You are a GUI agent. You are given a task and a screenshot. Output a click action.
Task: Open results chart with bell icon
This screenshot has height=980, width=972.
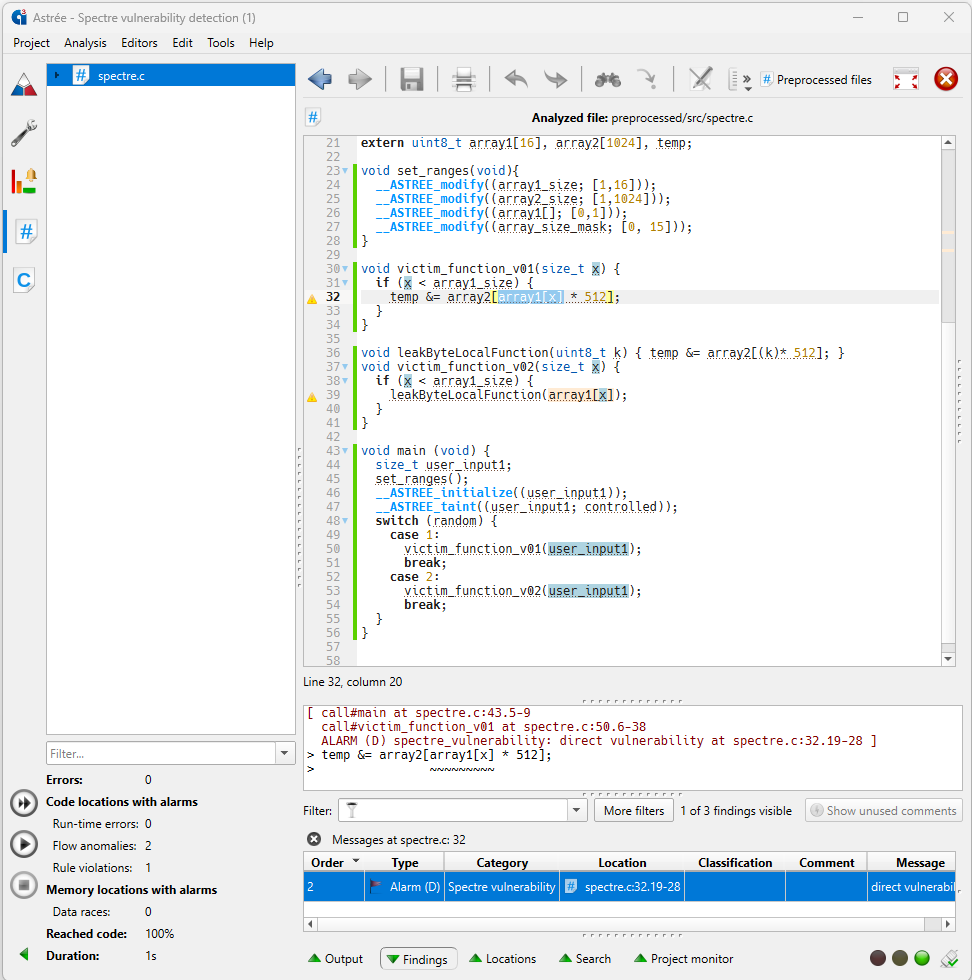(24, 181)
